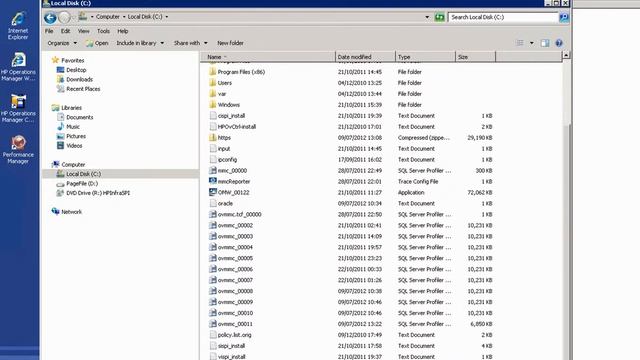Open Internet Explorer desktop shortcut

(x=18, y=25)
